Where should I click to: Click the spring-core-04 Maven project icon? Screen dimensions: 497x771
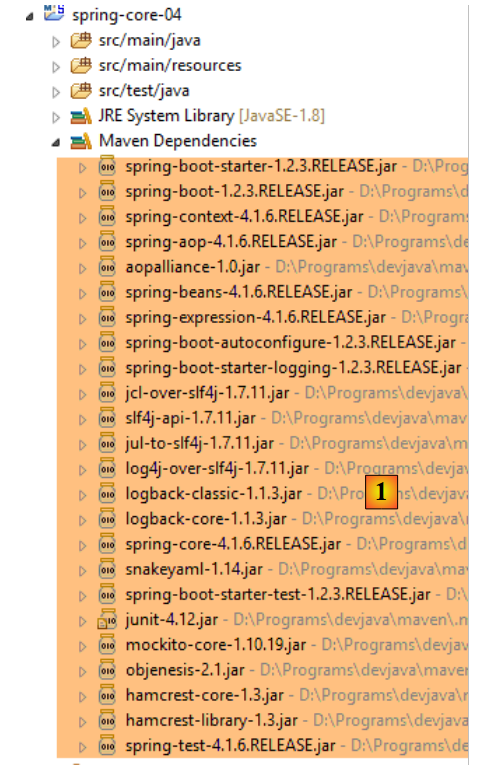pos(54,13)
